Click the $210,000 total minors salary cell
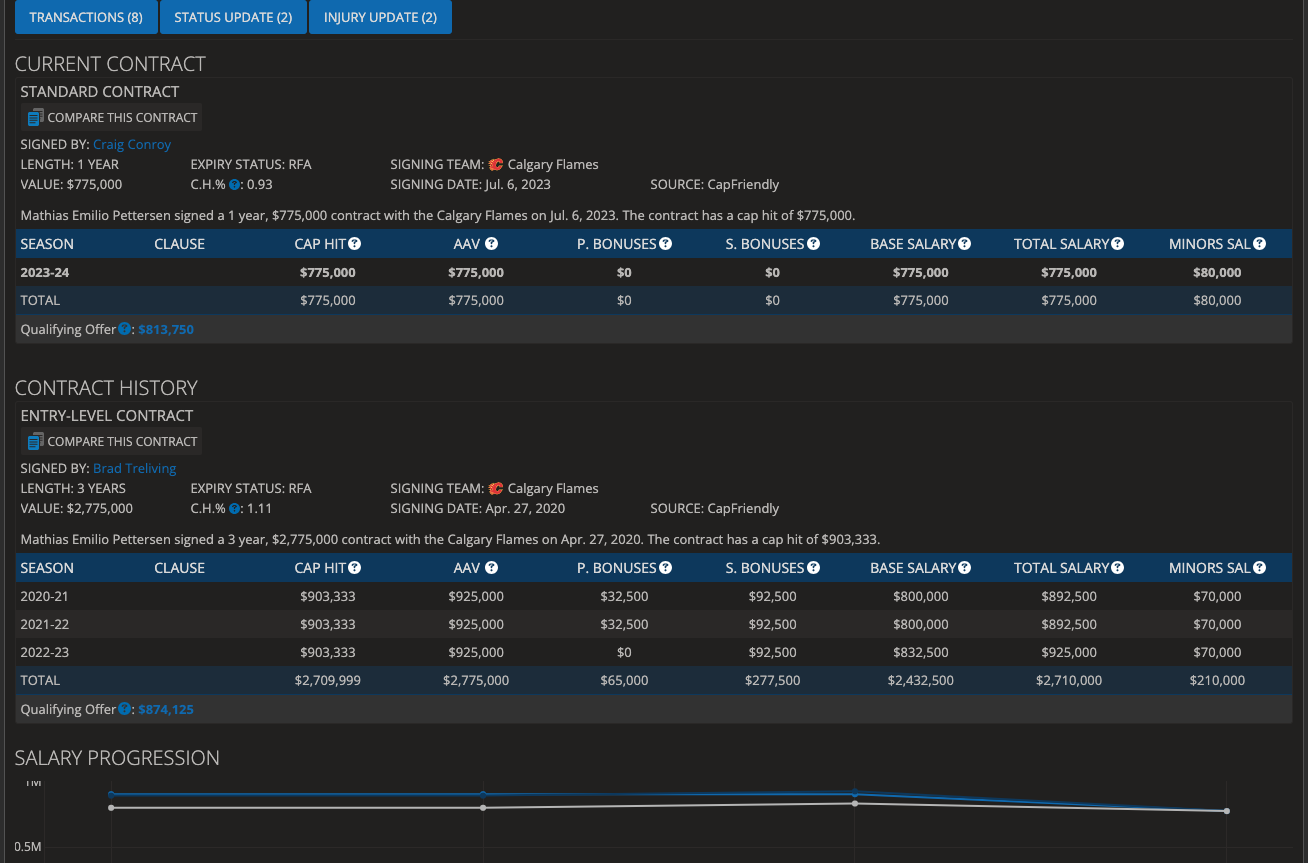1308x863 pixels. pyautogui.click(x=1217, y=680)
